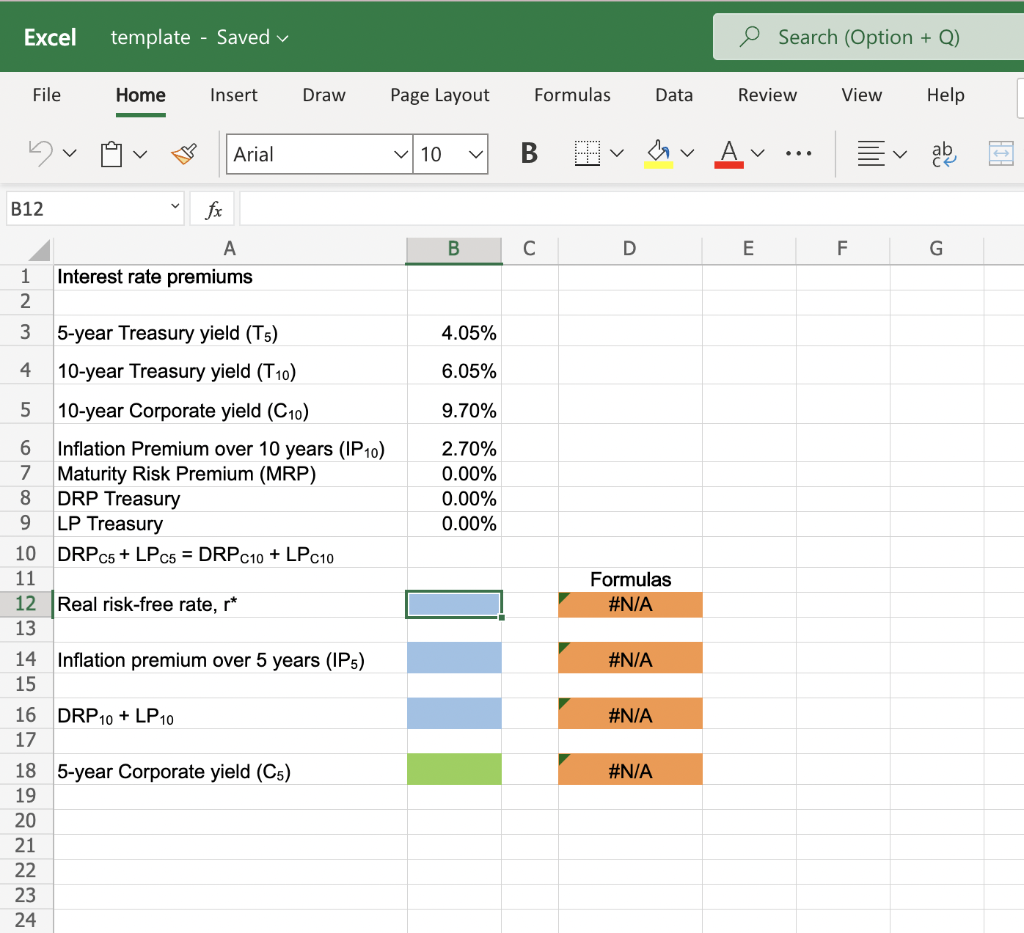Select the Format Painter brush
Viewport: 1024px width, 933px height.
tap(184, 154)
